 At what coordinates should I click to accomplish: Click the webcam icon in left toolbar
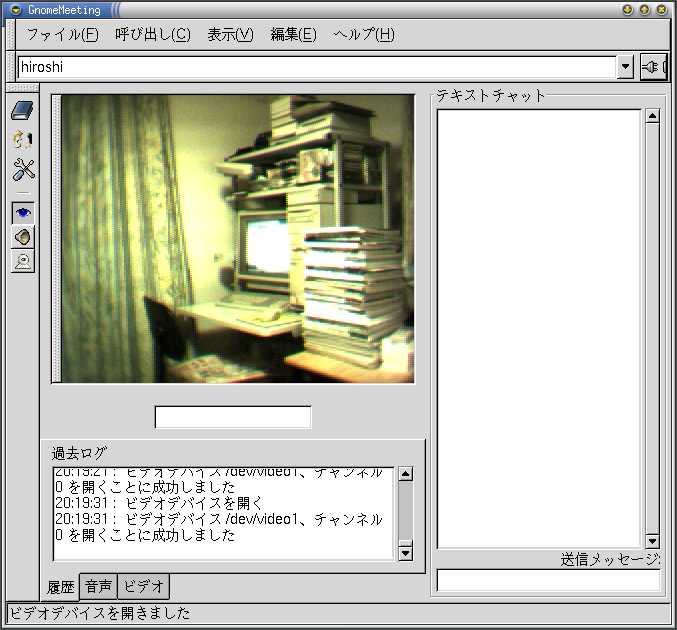(x=22, y=262)
